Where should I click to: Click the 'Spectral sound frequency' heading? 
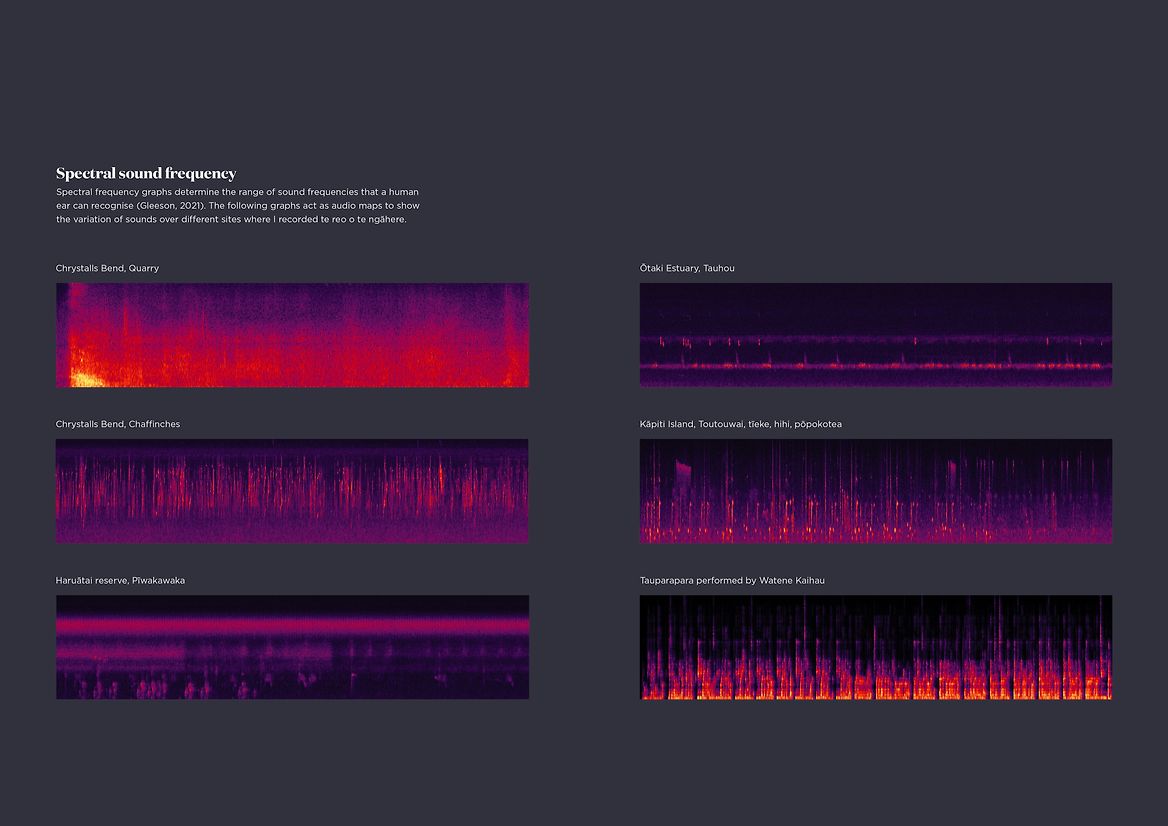(x=146, y=173)
